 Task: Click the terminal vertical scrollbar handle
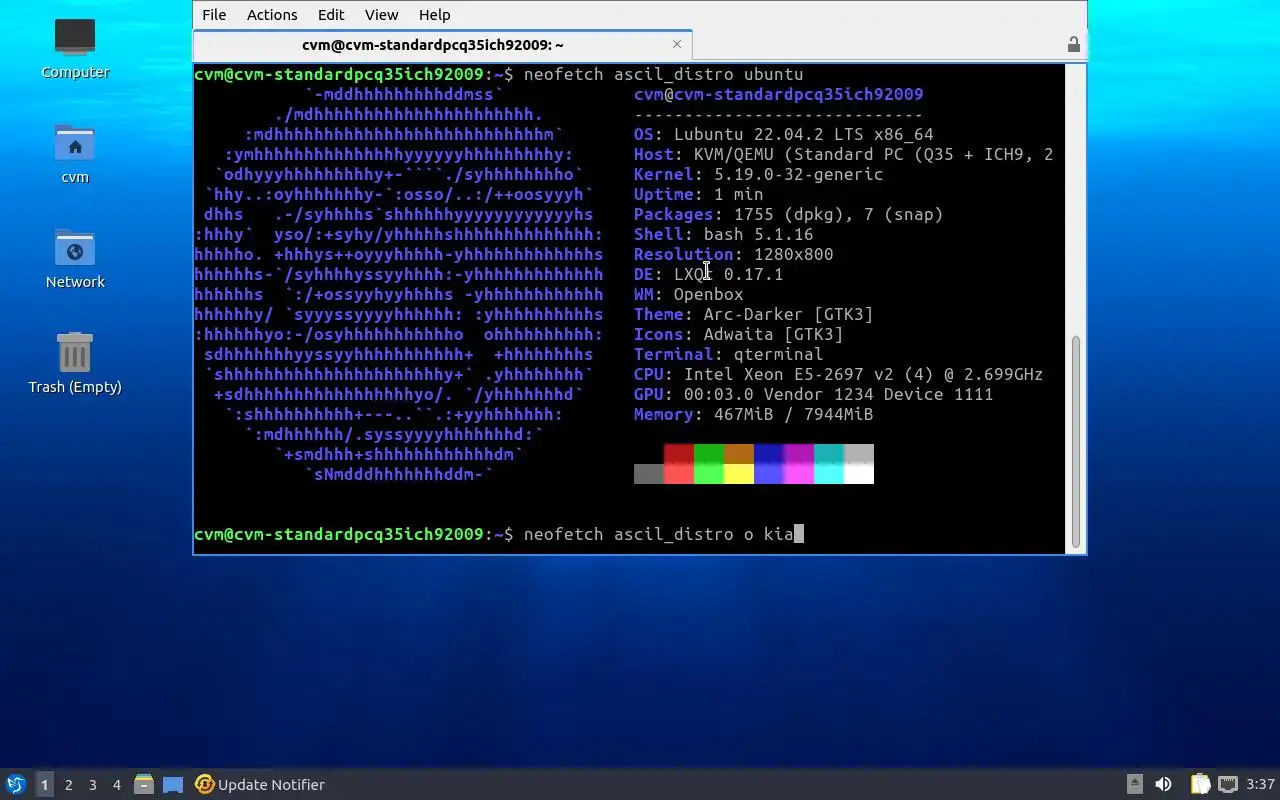pos(1076,442)
